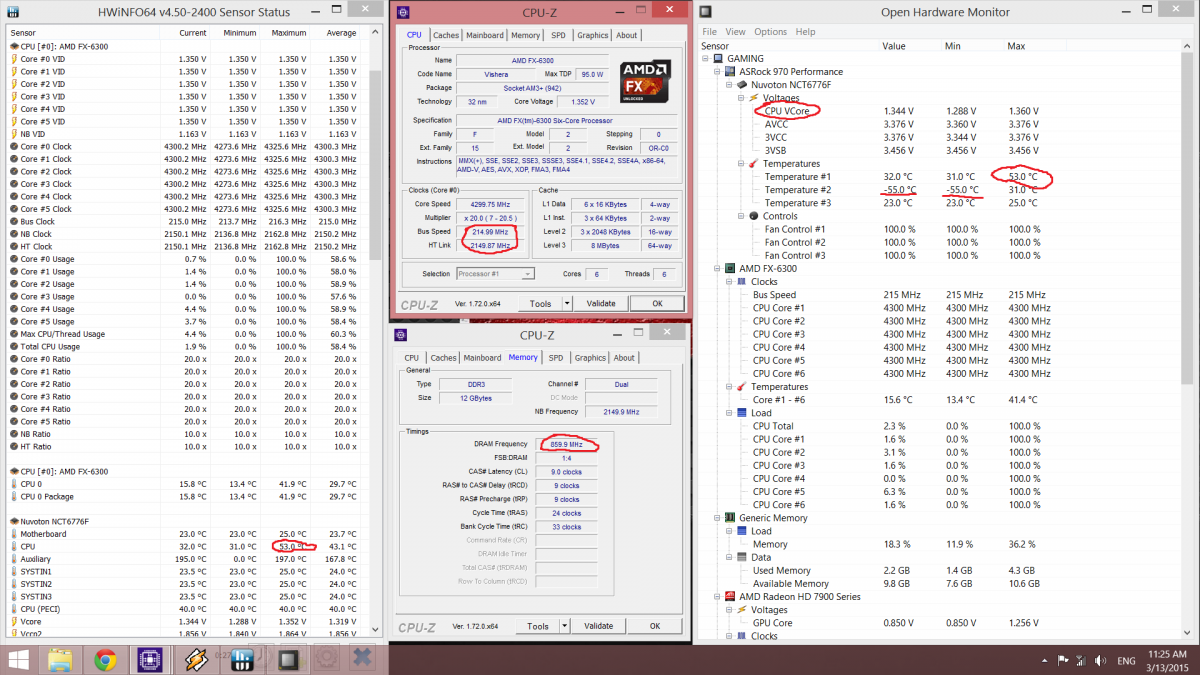Click the GPU Voltages lightning icon under Radeon
Image resolution: width=1200 pixels, height=675 pixels.
coord(743,610)
